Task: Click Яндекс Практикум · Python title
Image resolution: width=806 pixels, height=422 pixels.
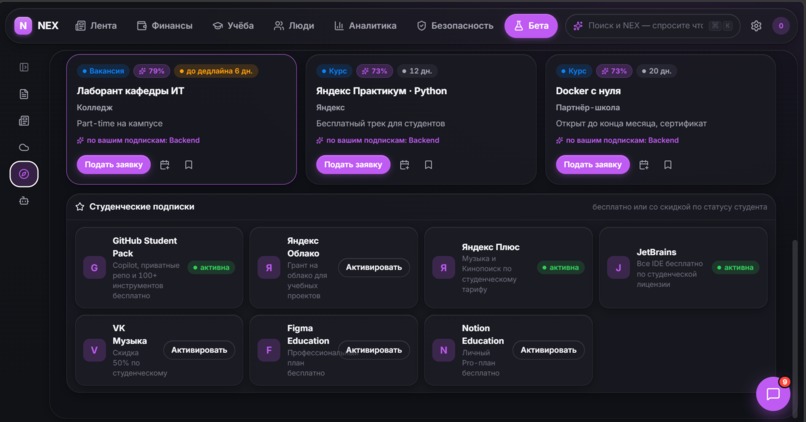Action: [381, 91]
